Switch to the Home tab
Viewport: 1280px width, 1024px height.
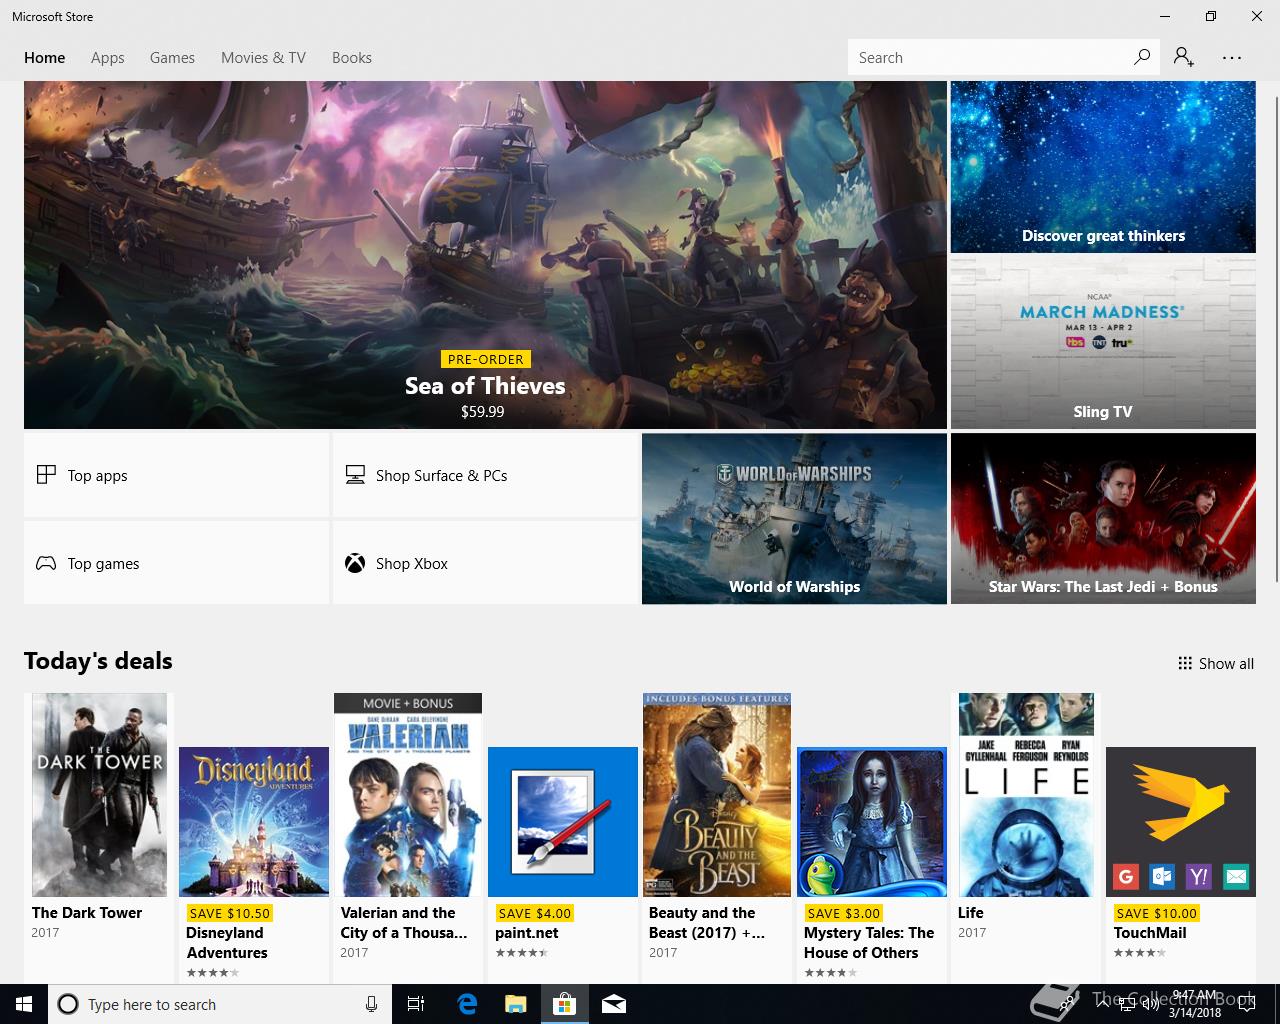(x=45, y=57)
